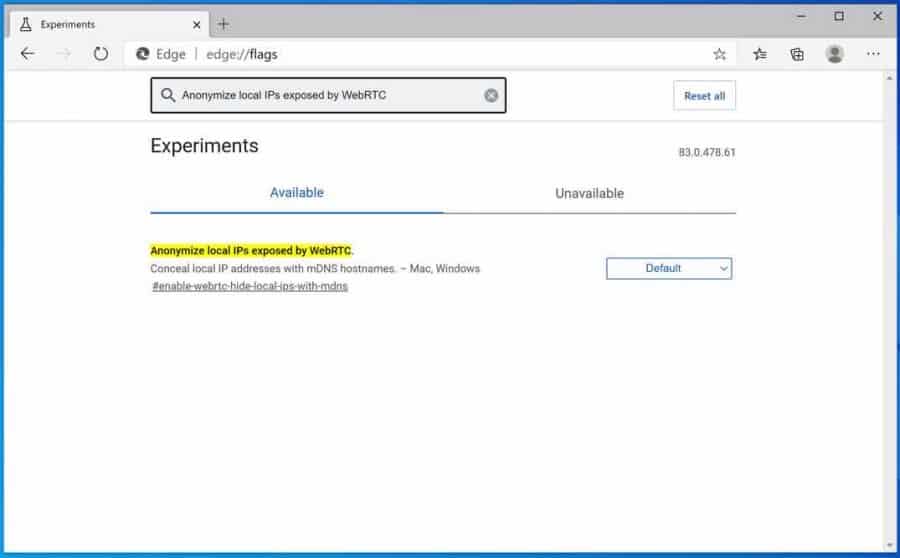Click the flask icon on Experiments tab
The image size is (900, 558).
pyautogui.click(x=25, y=24)
